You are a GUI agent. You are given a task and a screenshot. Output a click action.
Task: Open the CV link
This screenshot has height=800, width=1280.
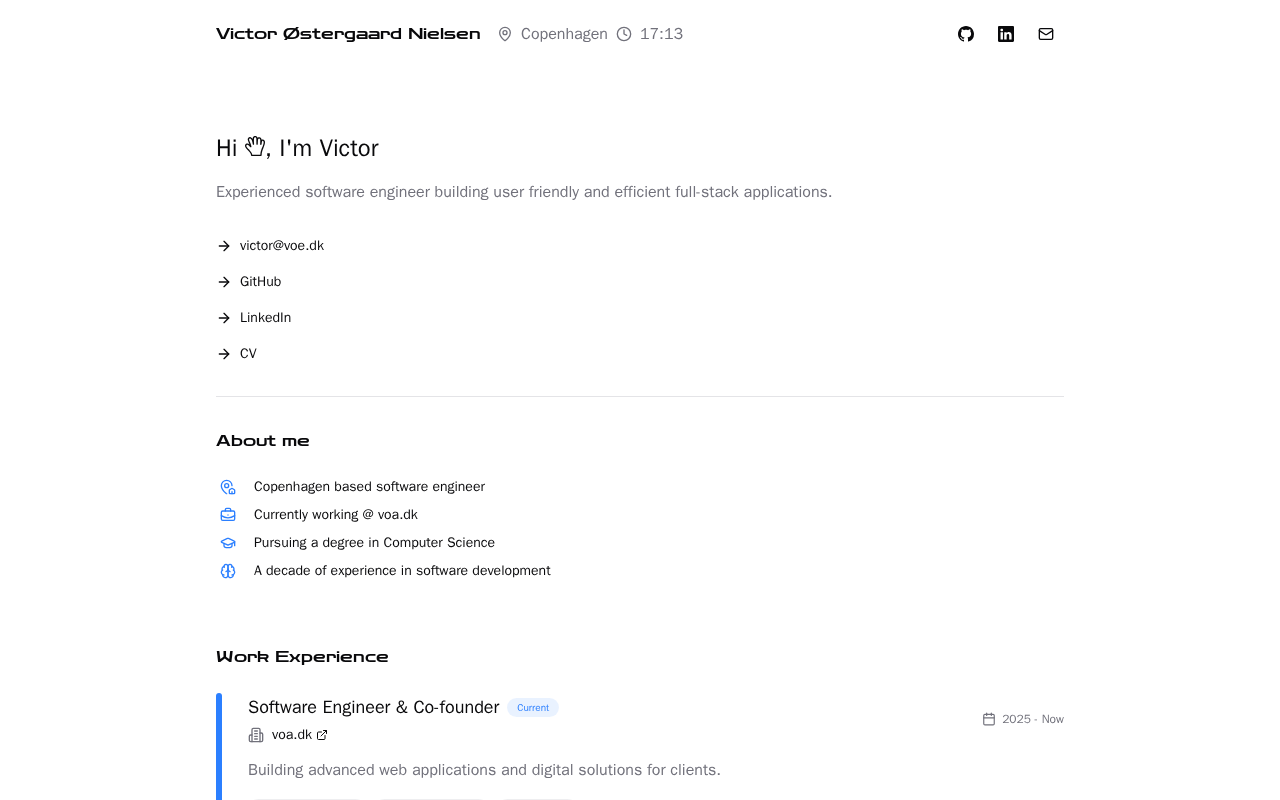coord(248,354)
